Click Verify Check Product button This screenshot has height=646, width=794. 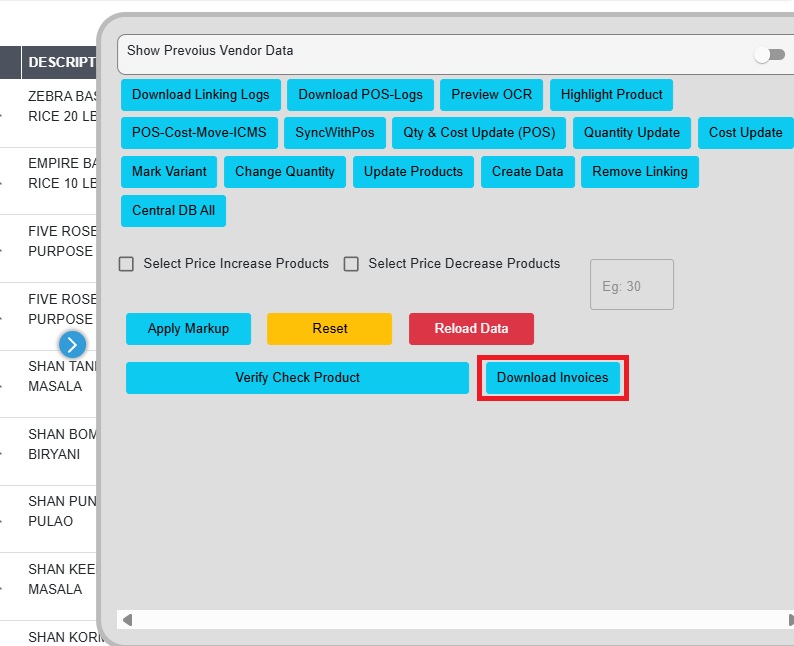point(297,378)
